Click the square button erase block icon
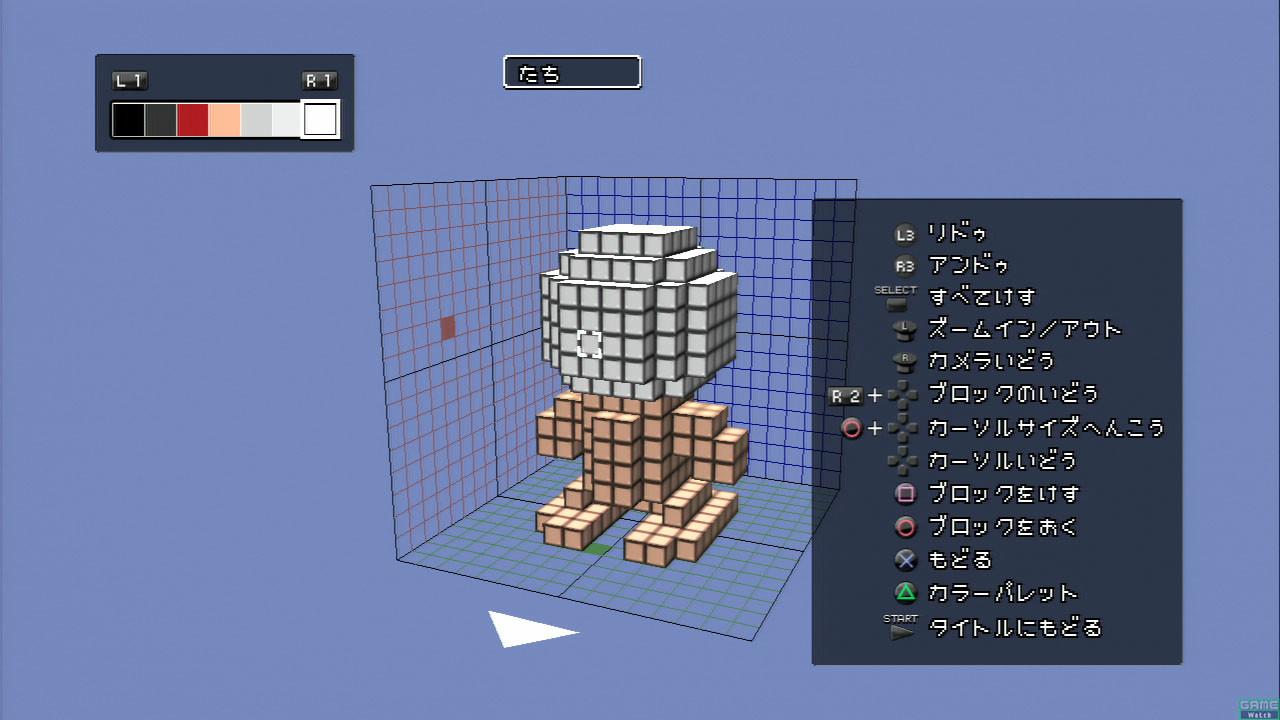Image resolution: width=1280 pixels, height=720 pixels. pyautogui.click(x=905, y=493)
